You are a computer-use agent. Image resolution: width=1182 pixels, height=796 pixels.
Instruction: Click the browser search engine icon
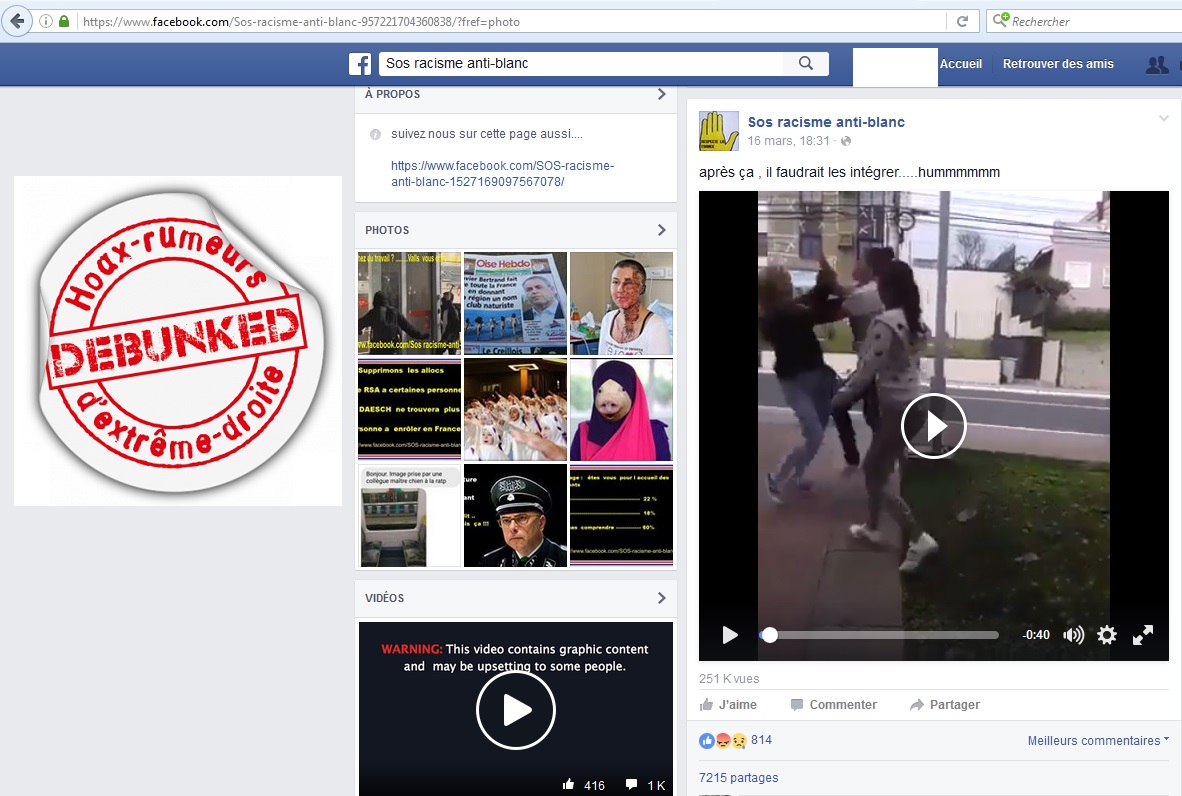coord(1001,20)
